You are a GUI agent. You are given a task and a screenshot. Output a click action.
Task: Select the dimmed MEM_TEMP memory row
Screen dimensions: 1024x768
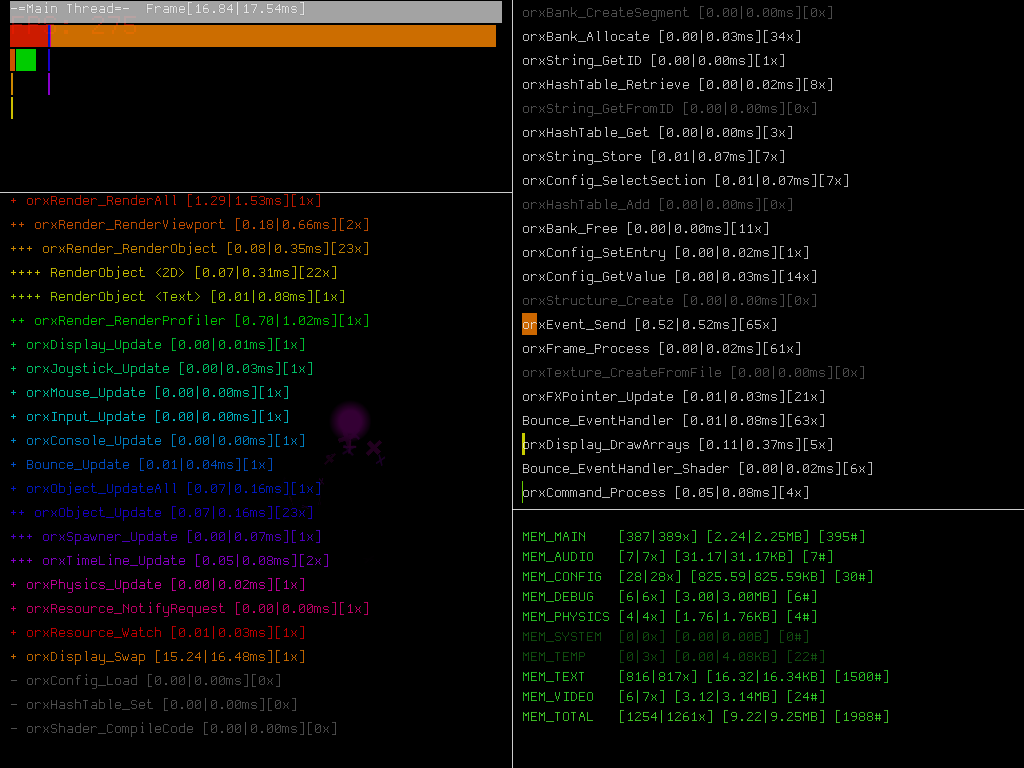(674, 657)
